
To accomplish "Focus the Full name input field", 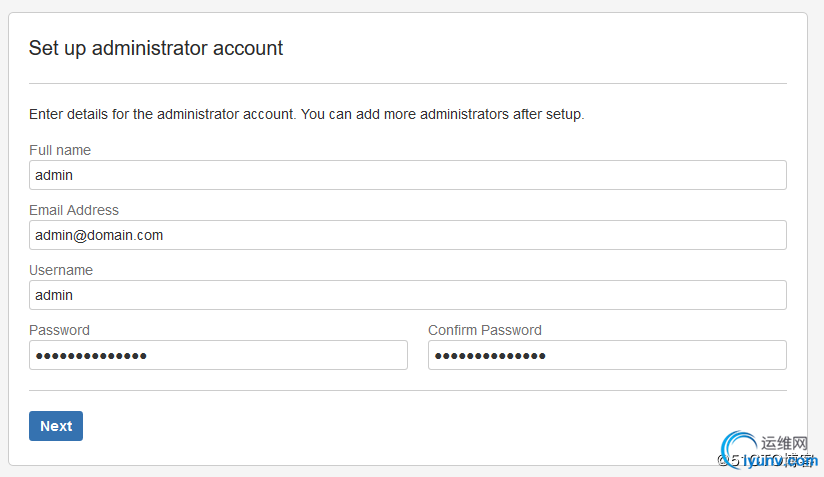I will (x=408, y=175).
